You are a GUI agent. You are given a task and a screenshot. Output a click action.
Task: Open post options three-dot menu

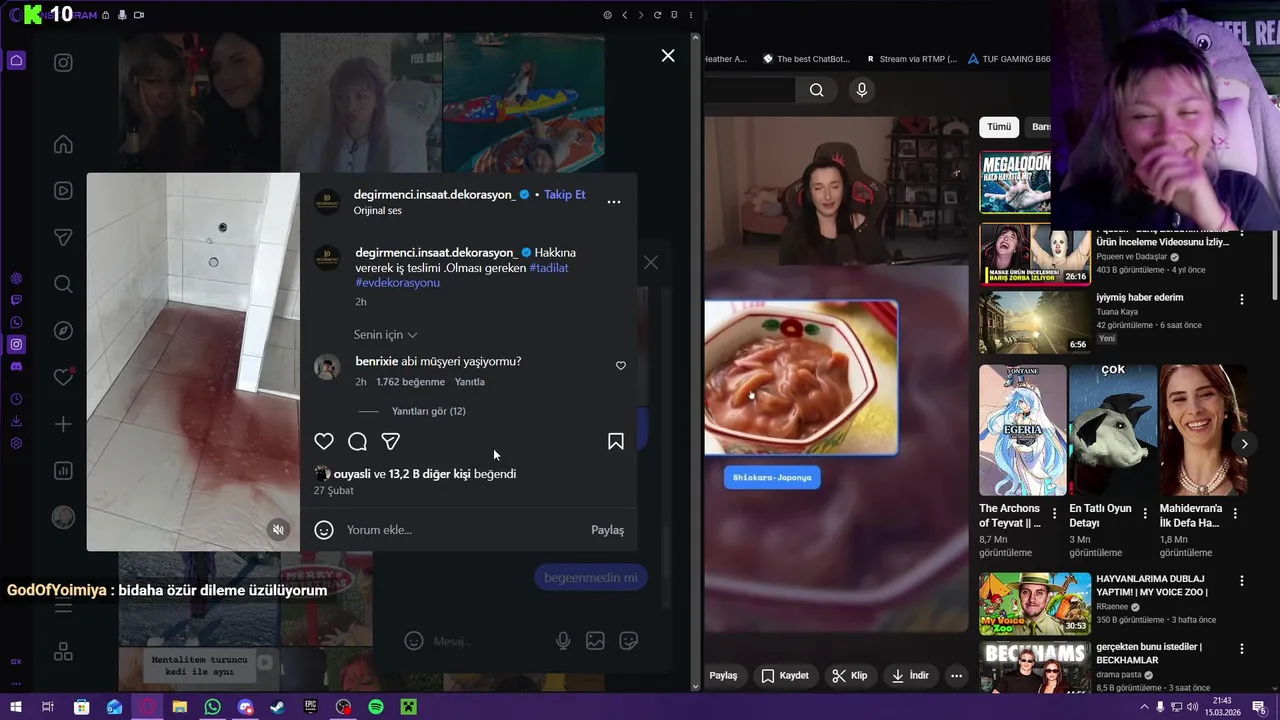(x=614, y=202)
